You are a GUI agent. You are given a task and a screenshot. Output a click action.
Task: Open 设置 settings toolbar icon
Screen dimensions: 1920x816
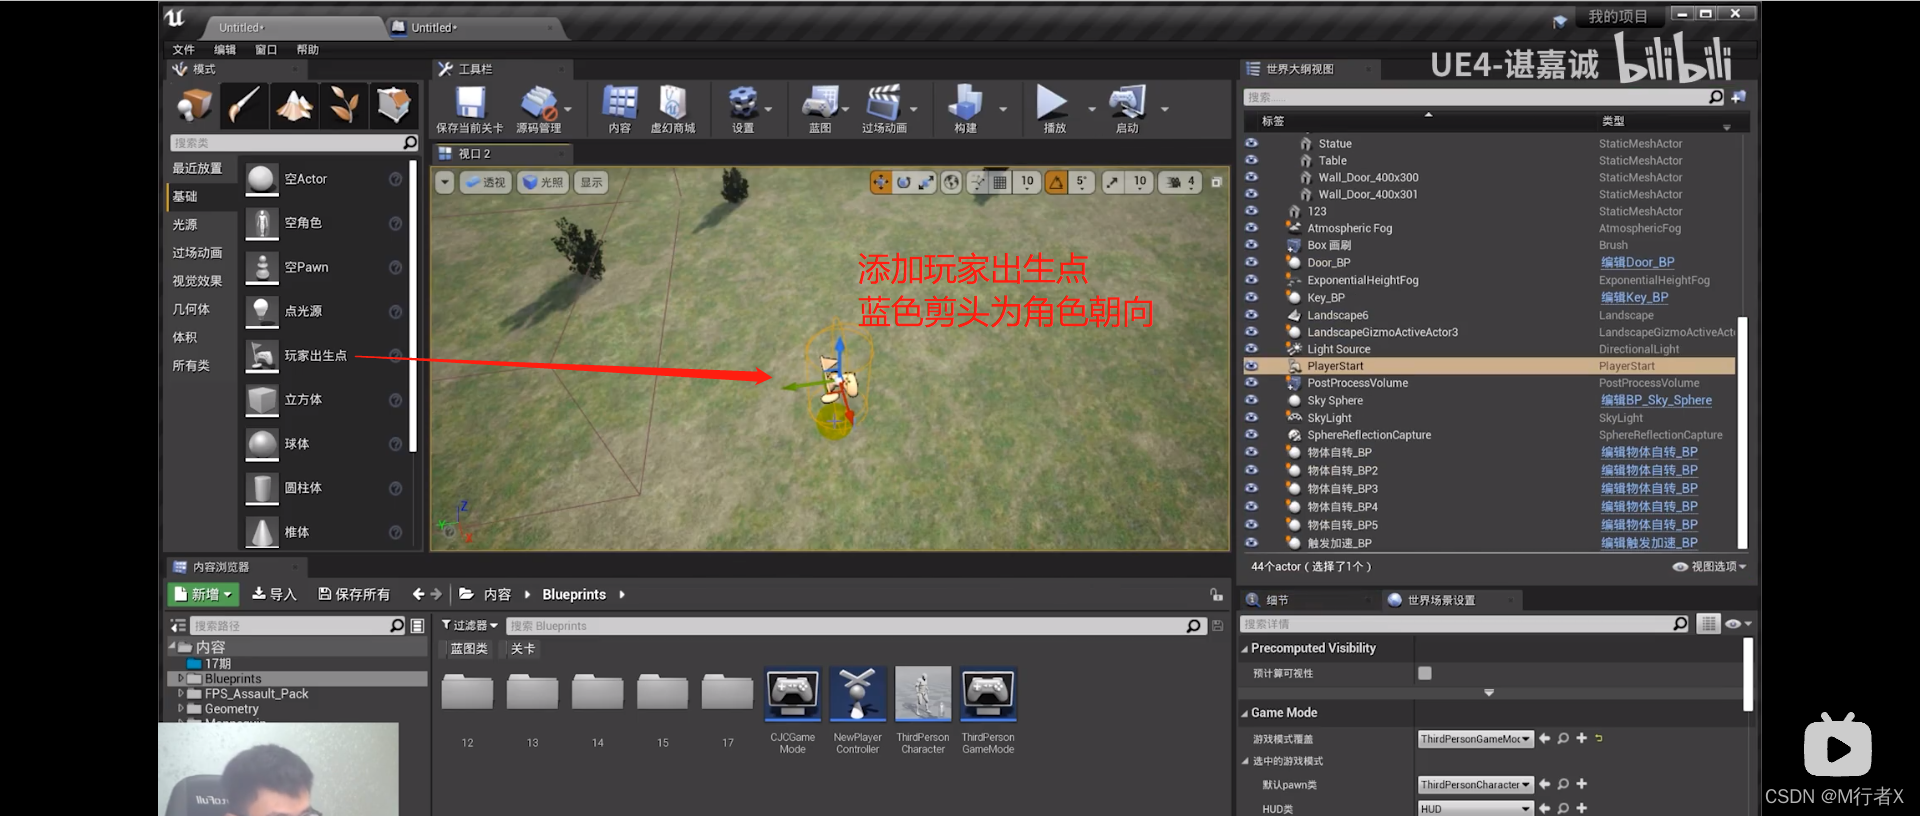pyautogui.click(x=743, y=109)
